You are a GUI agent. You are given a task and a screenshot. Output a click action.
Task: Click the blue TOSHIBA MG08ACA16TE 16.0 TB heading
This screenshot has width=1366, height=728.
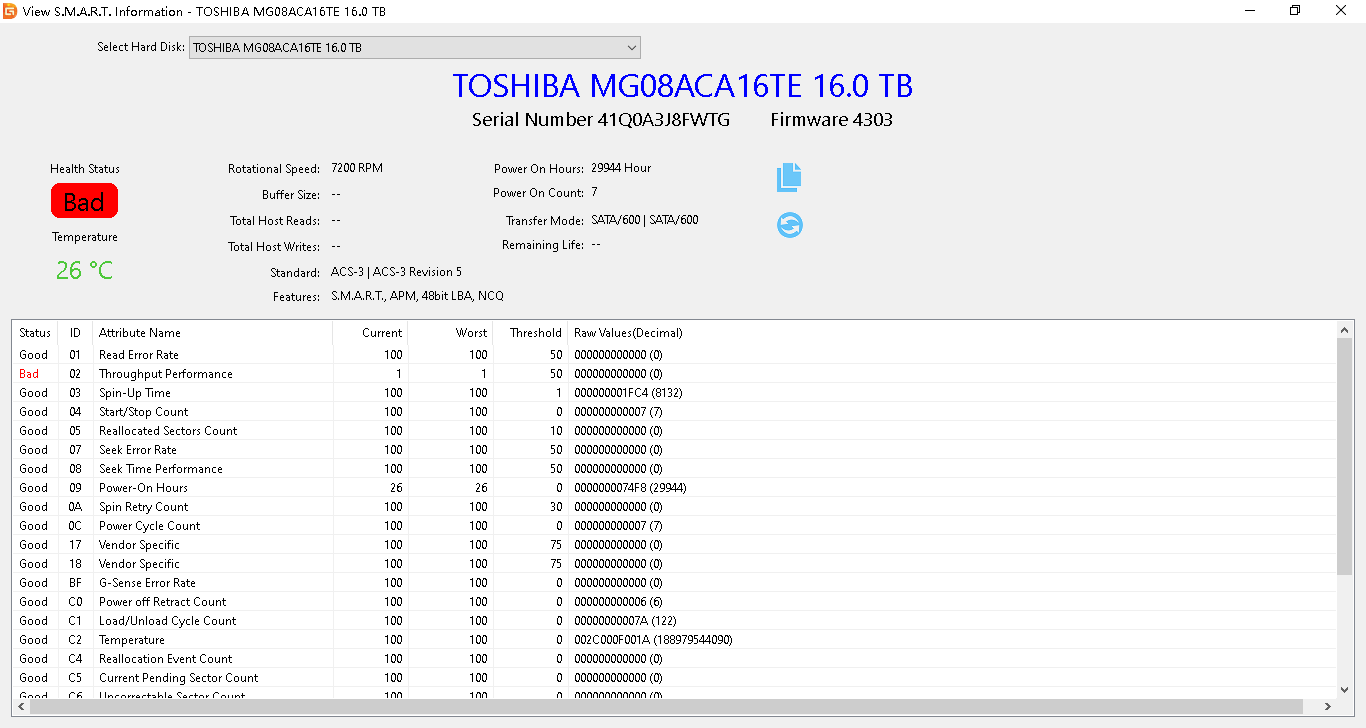click(x=683, y=86)
